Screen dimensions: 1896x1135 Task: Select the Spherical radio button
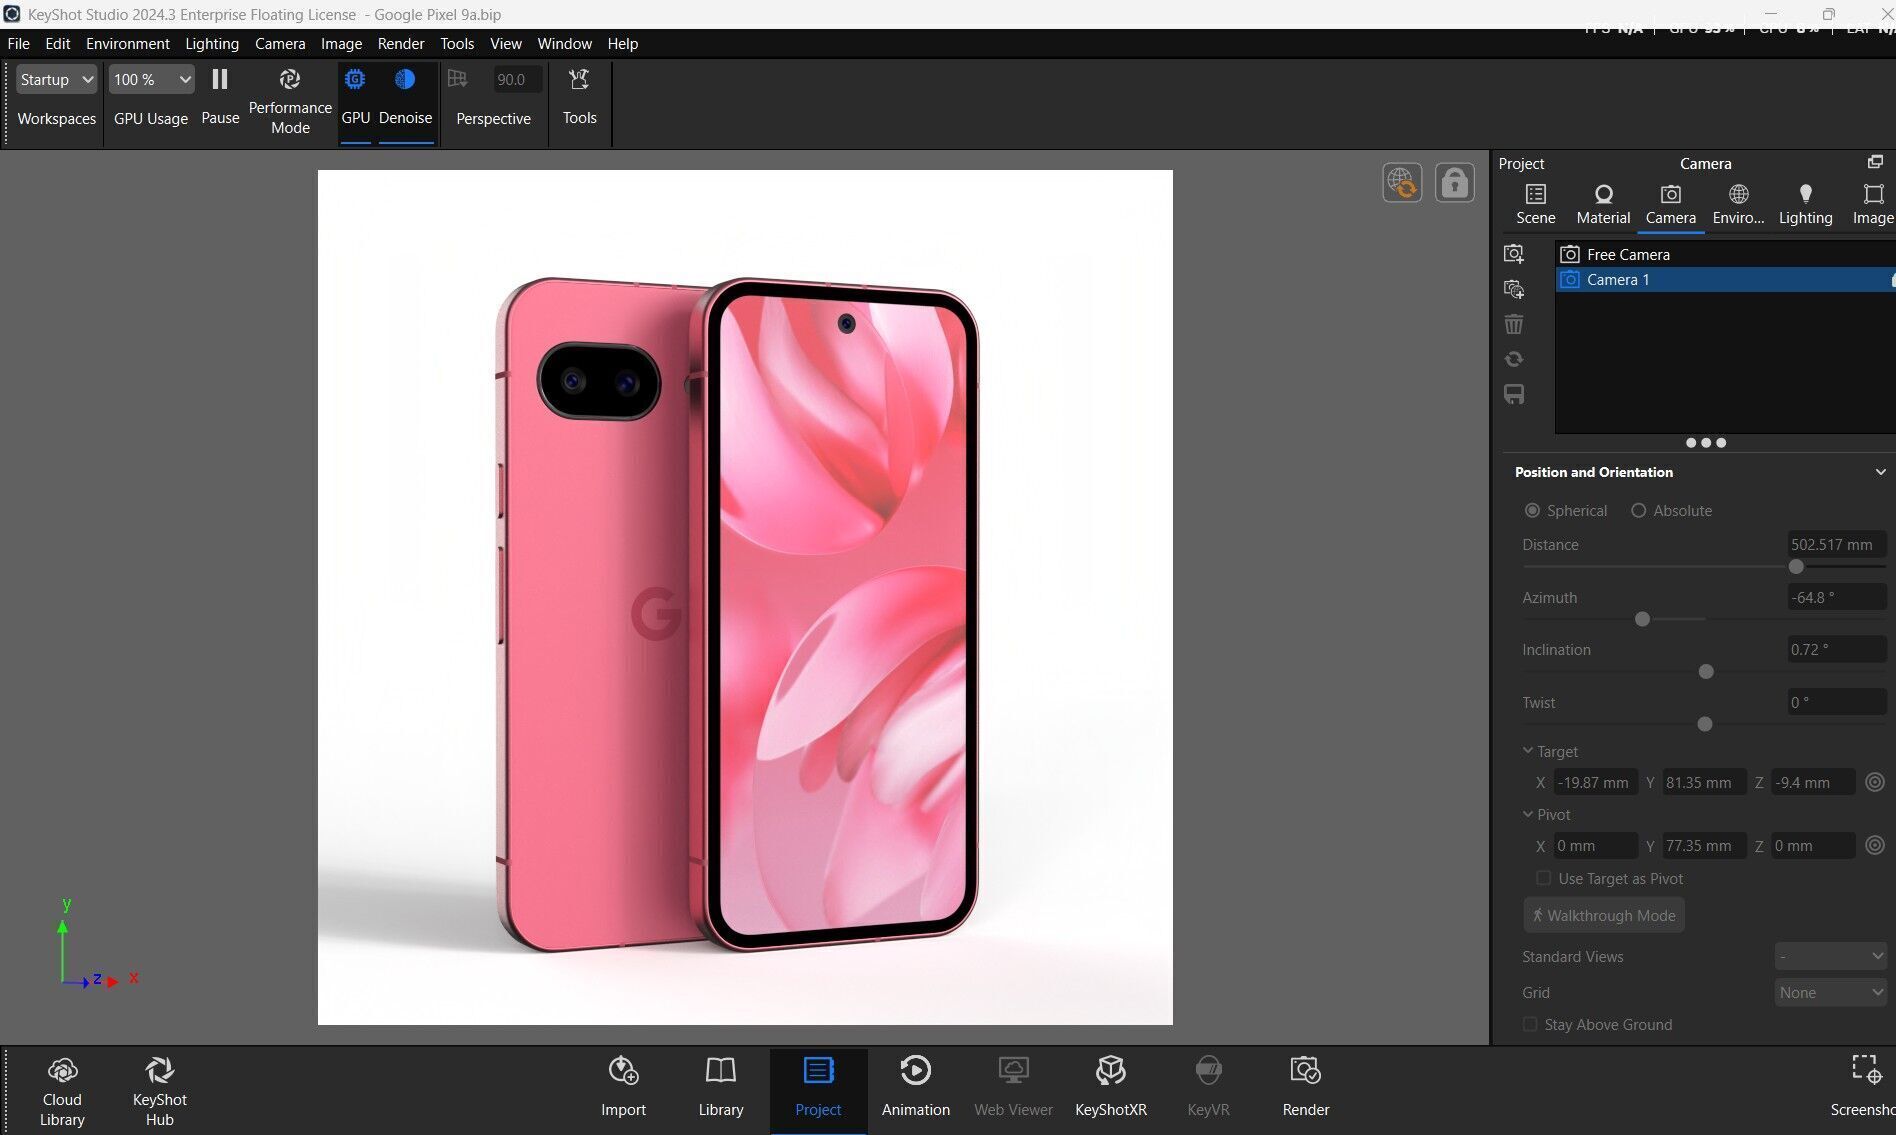point(1532,510)
